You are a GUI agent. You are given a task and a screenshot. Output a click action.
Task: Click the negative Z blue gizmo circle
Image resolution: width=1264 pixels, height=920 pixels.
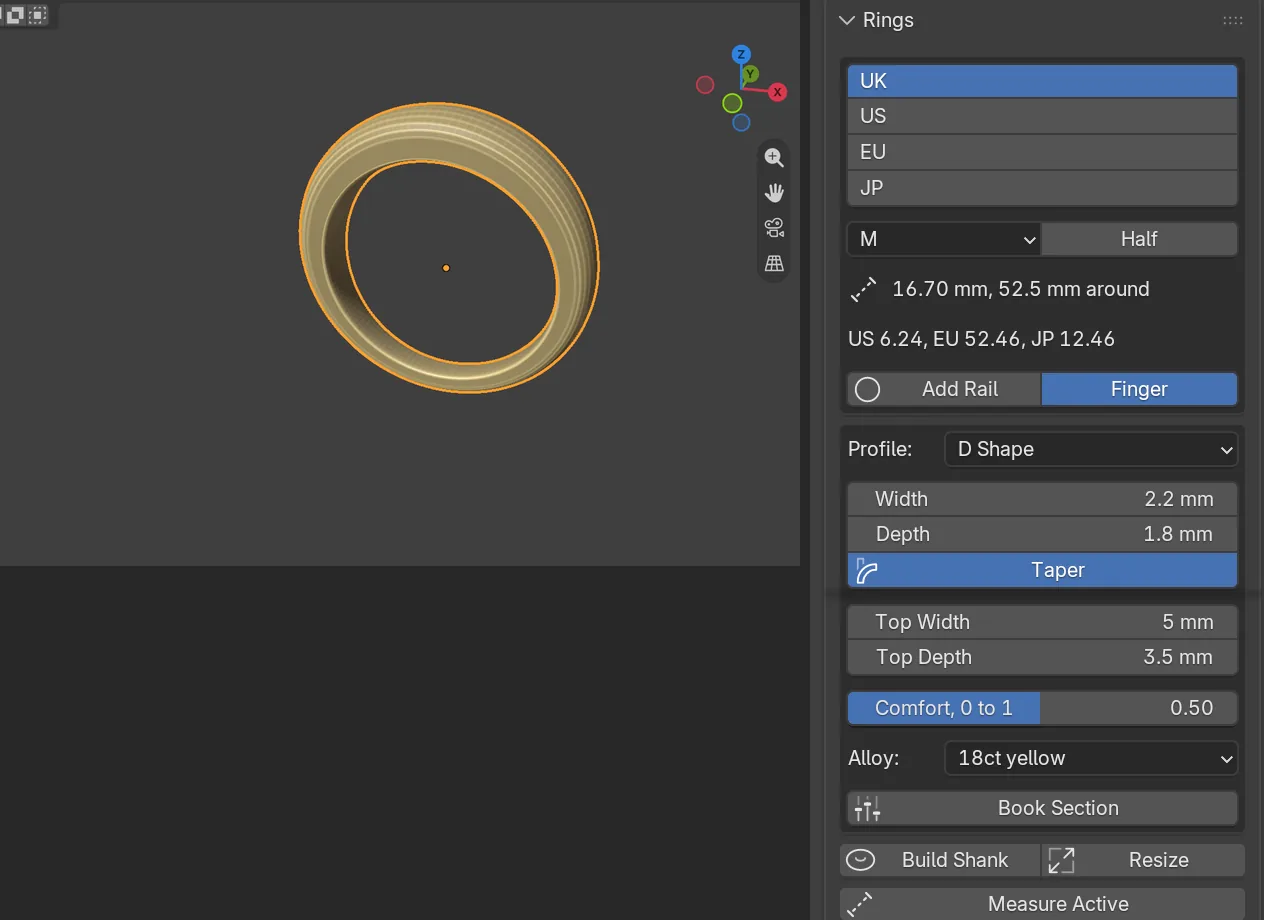click(x=741, y=122)
